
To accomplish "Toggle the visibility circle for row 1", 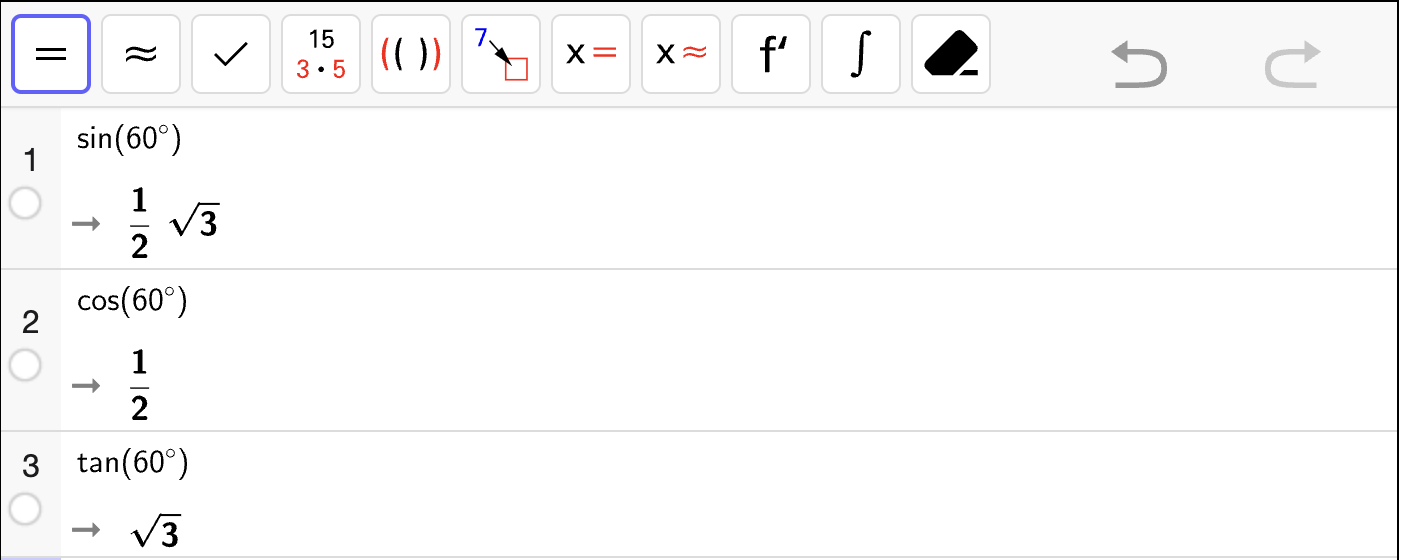I will [x=24, y=204].
